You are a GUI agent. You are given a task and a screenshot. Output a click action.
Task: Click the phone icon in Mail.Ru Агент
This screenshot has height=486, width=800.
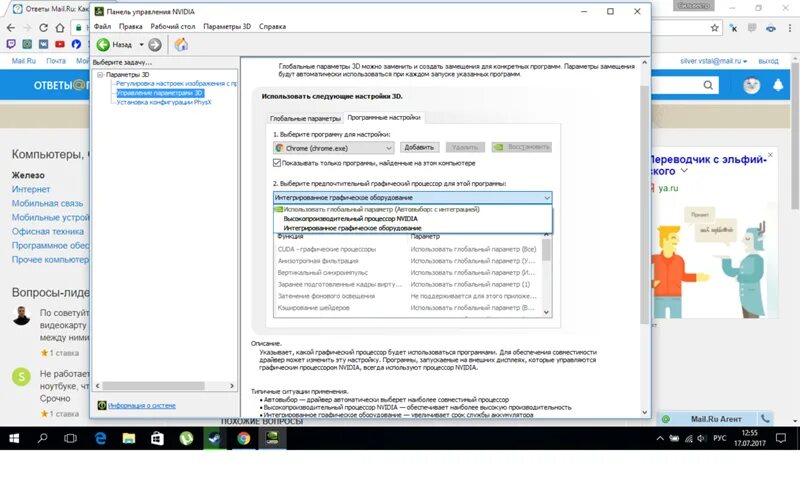(x=765, y=419)
